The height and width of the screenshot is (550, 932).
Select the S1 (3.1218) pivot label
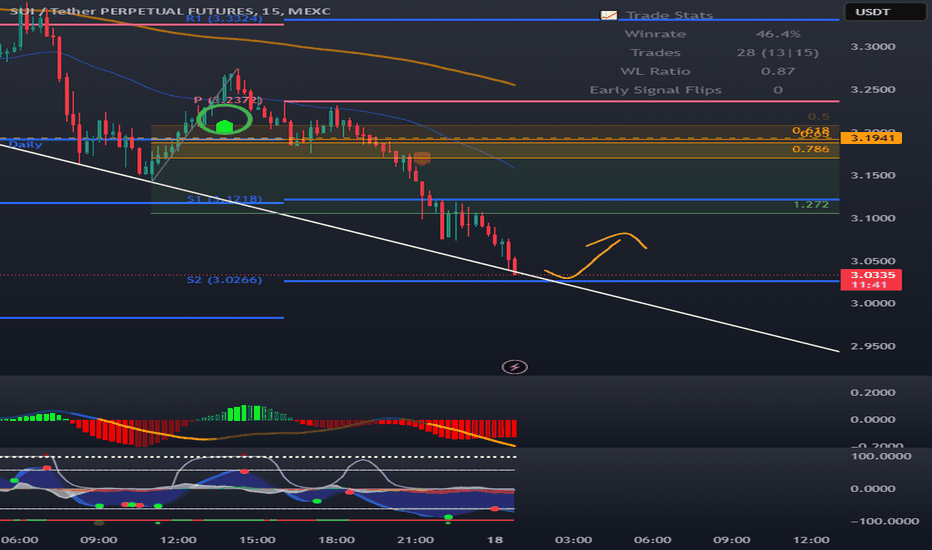(224, 199)
